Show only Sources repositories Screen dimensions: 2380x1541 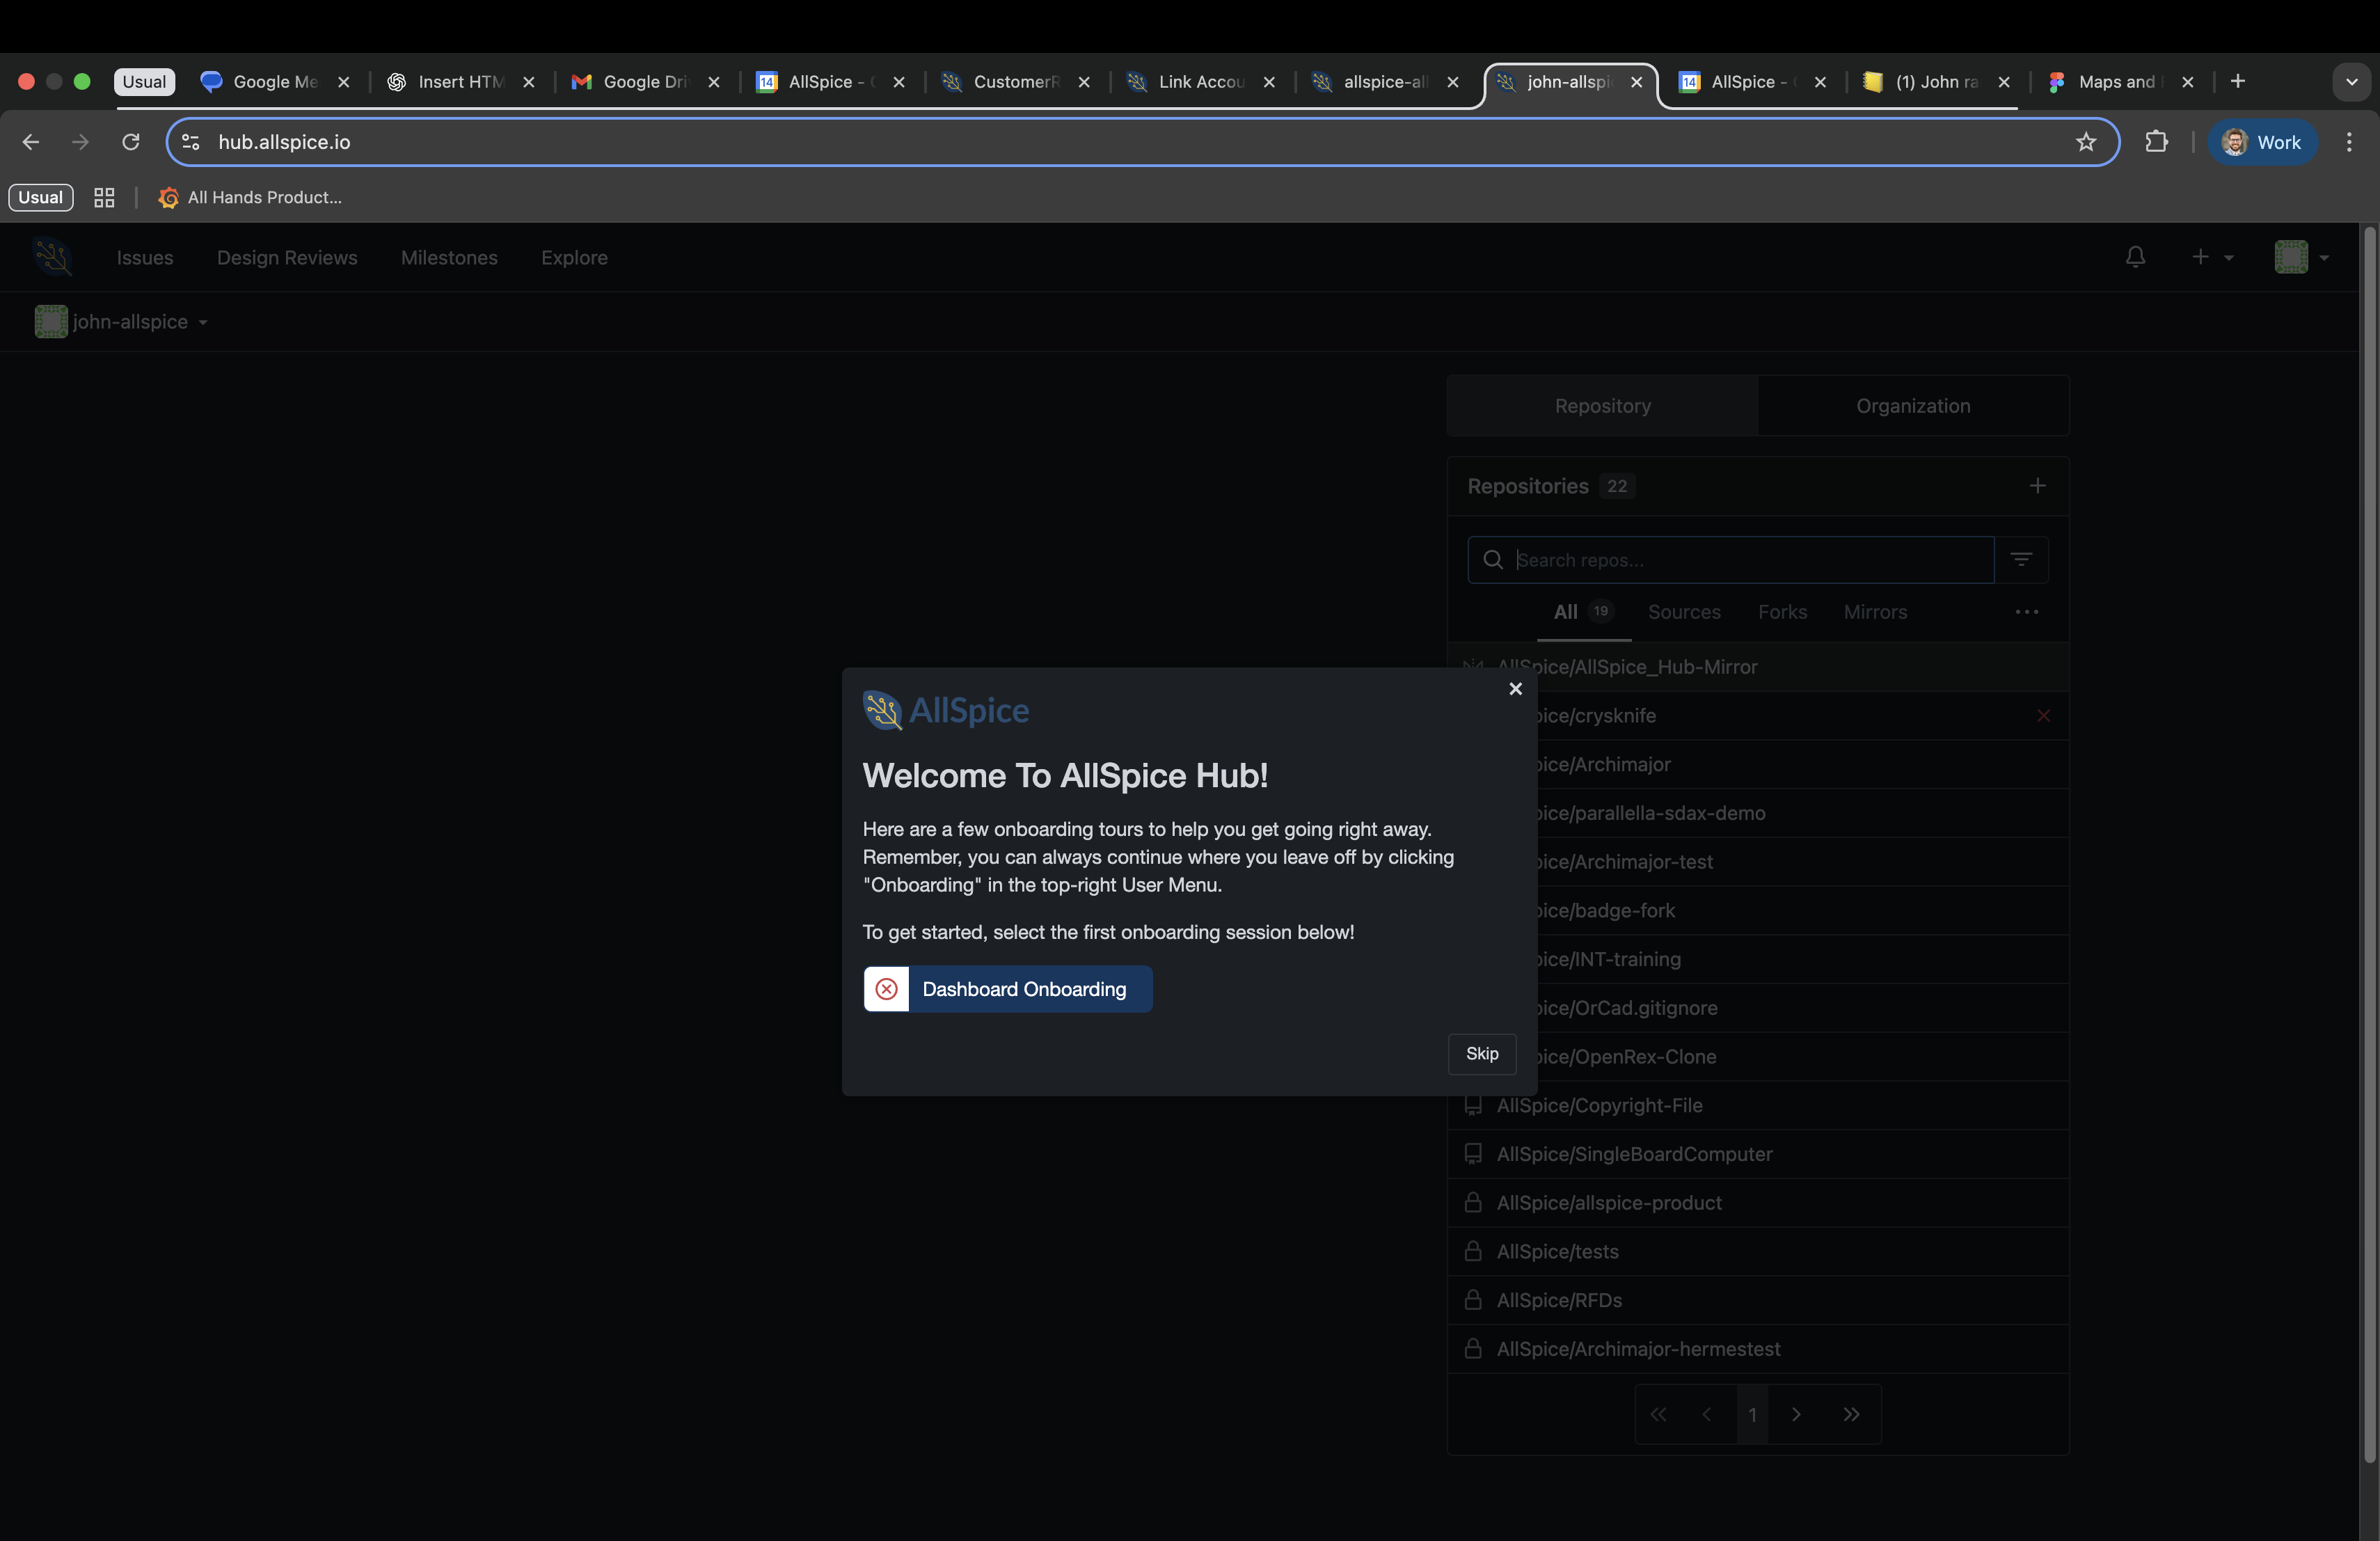pyautogui.click(x=1684, y=612)
